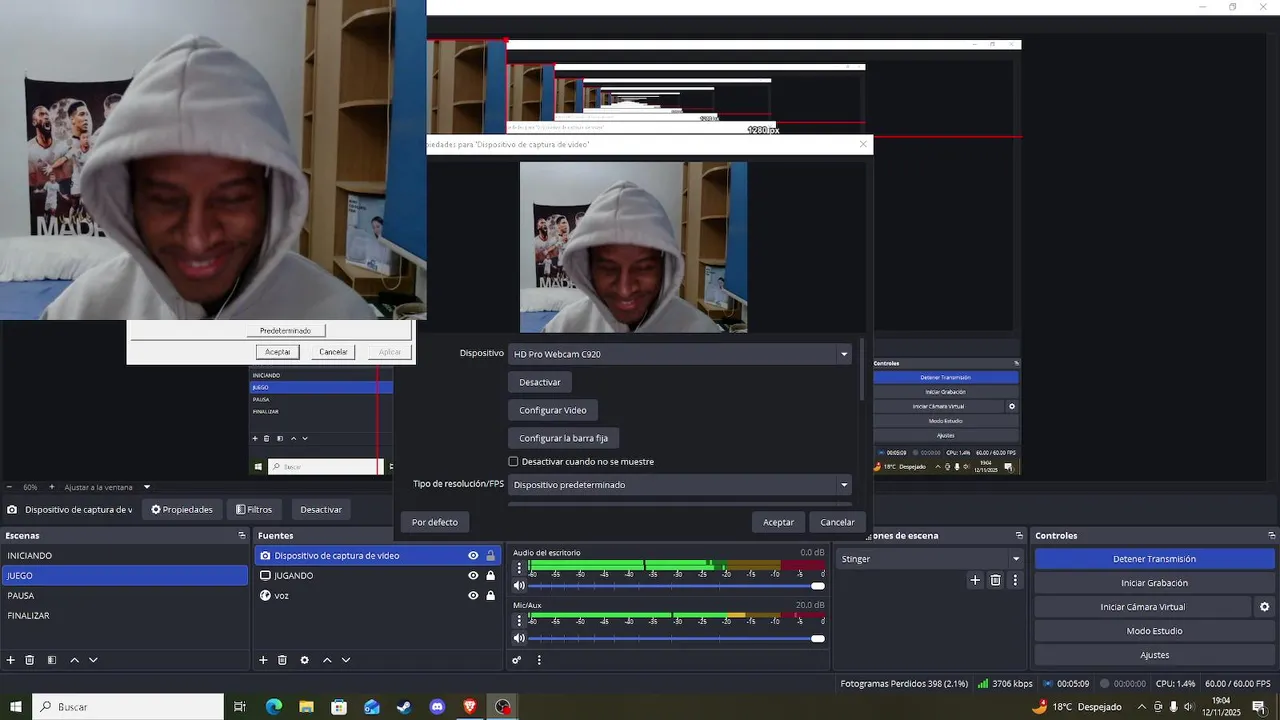1280x720 pixels.
Task: Undock the Controles panel via header icon
Action: click(x=1270, y=536)
